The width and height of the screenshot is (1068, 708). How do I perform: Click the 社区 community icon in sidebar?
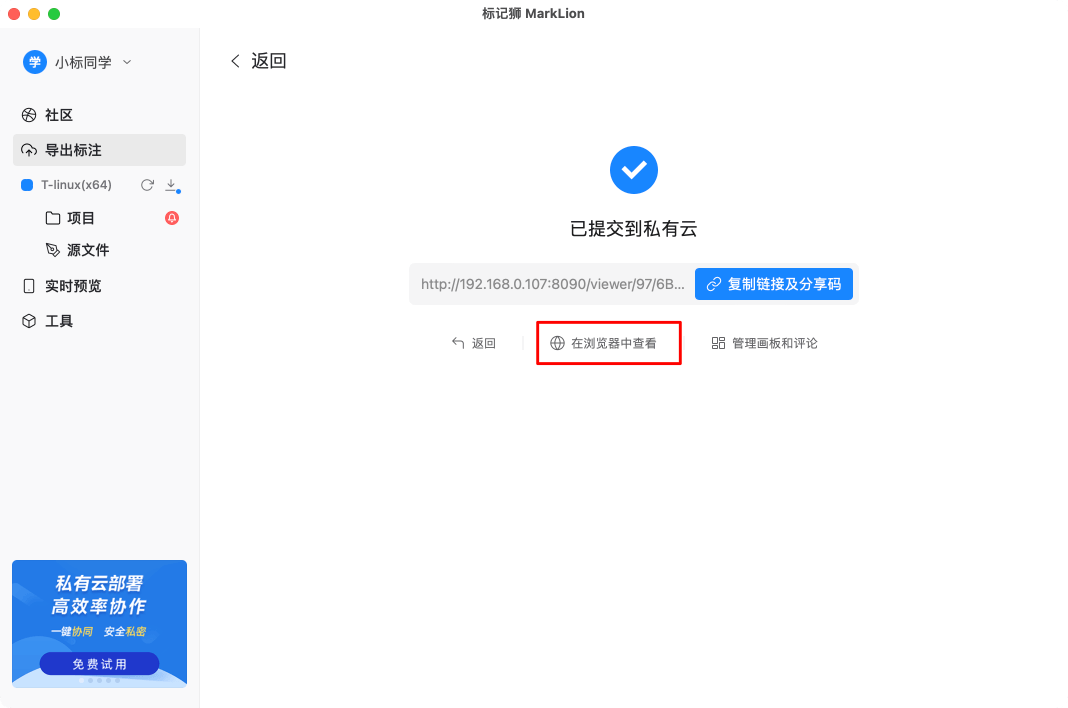pos(29,115)
